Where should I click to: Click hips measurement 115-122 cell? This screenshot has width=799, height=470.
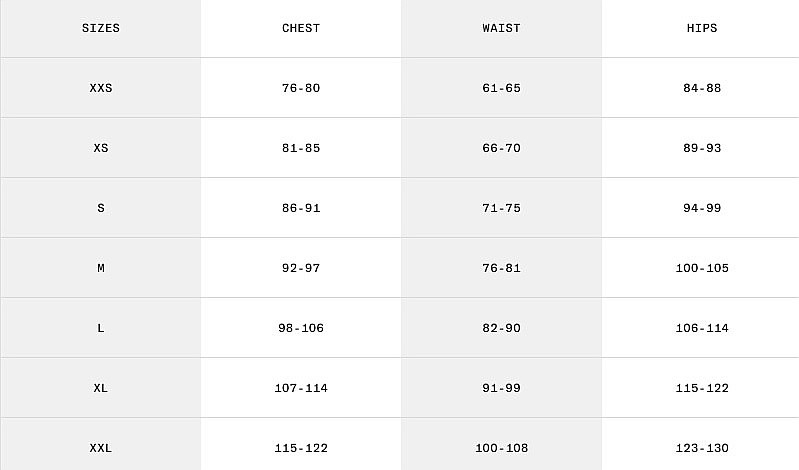coord(701,388)
